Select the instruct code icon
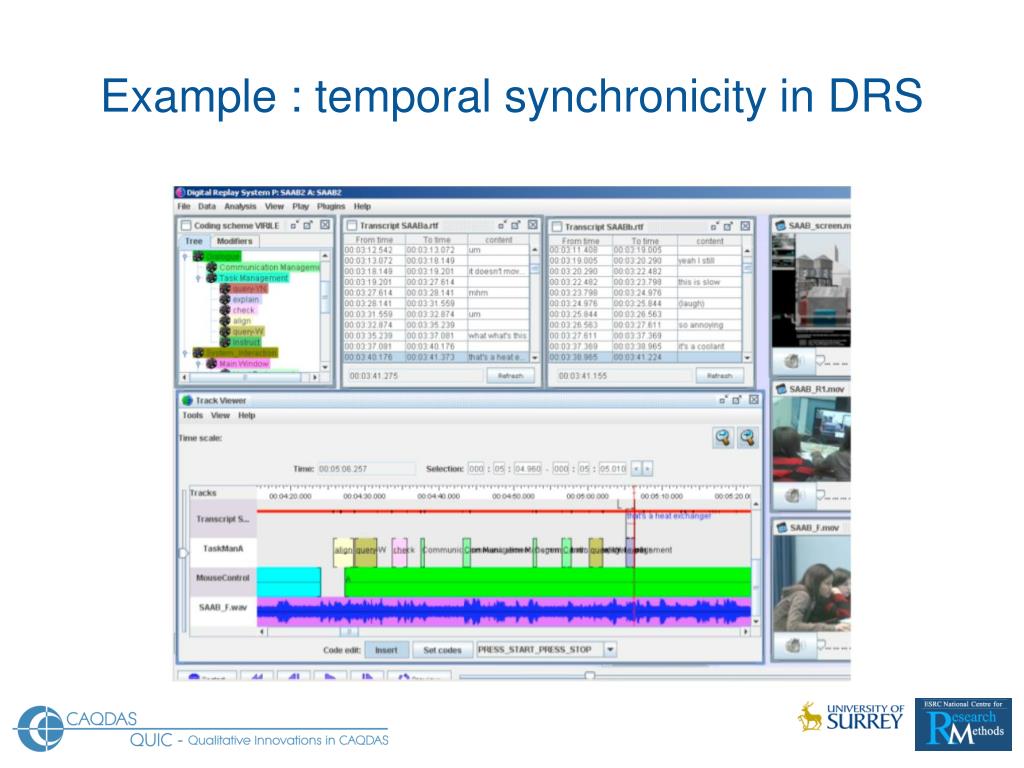Screen dimensions: 1024x768 [225, 342]
